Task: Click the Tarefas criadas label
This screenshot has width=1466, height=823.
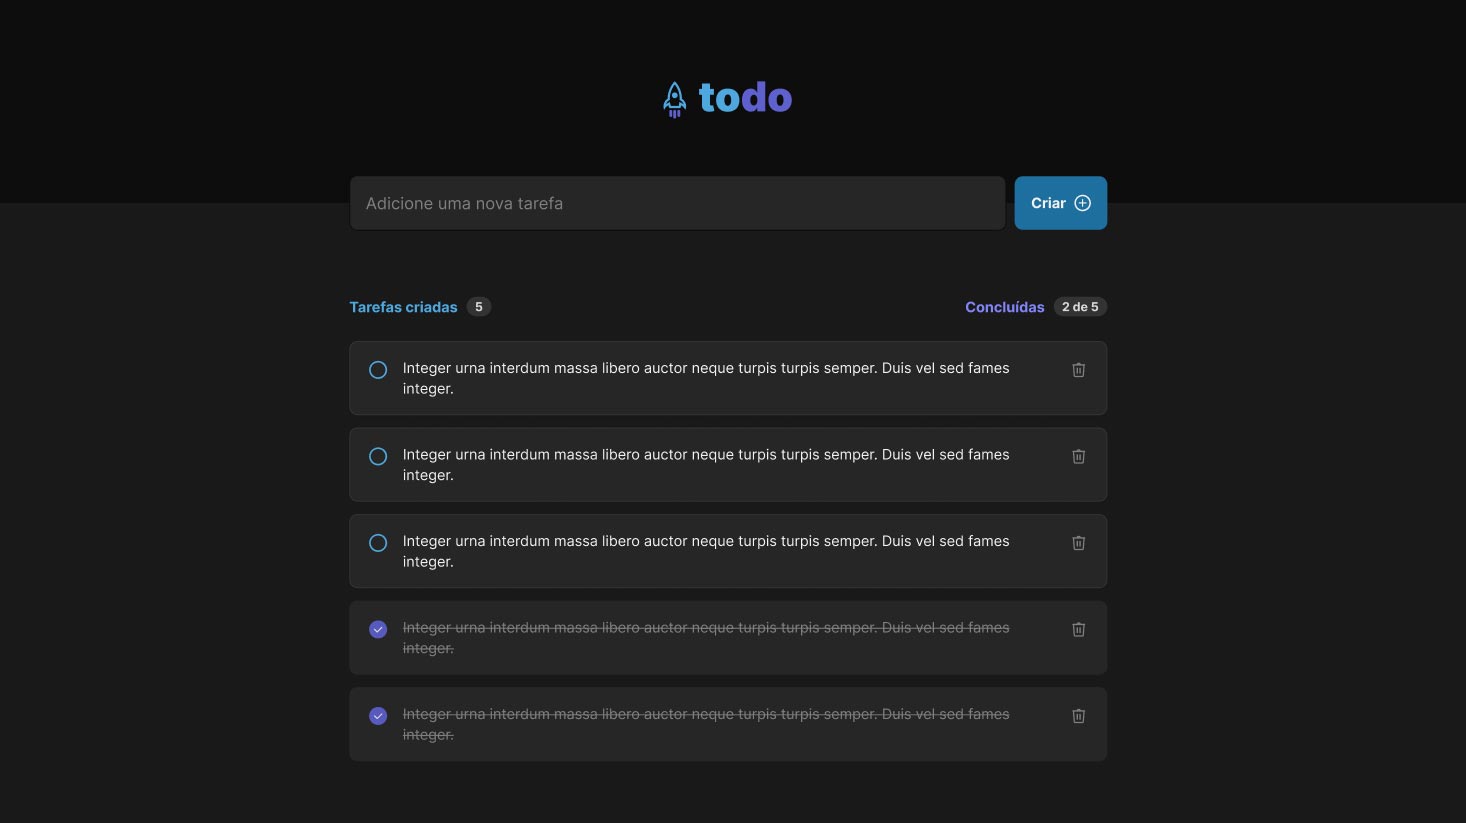Action: (403, 307)
